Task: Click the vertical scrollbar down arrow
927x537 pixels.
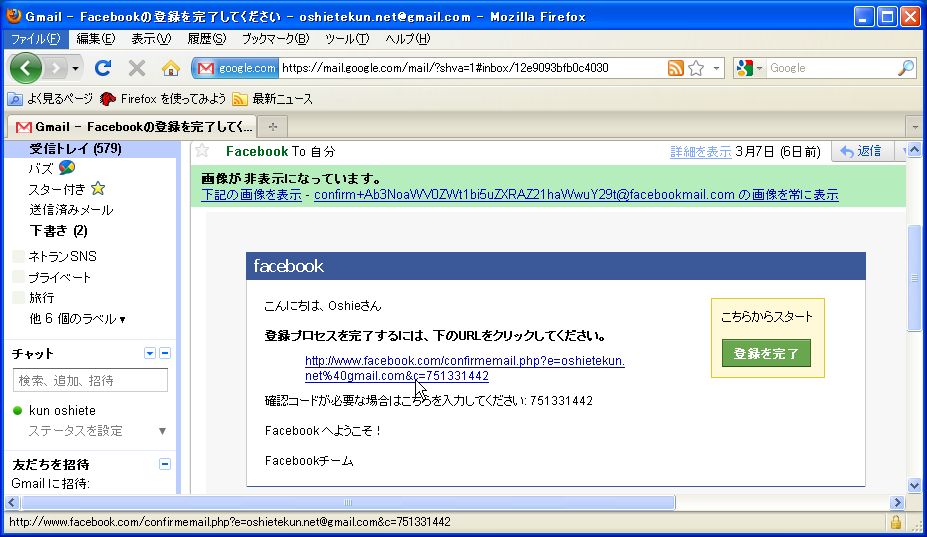Action: click(x=915, y=486)
